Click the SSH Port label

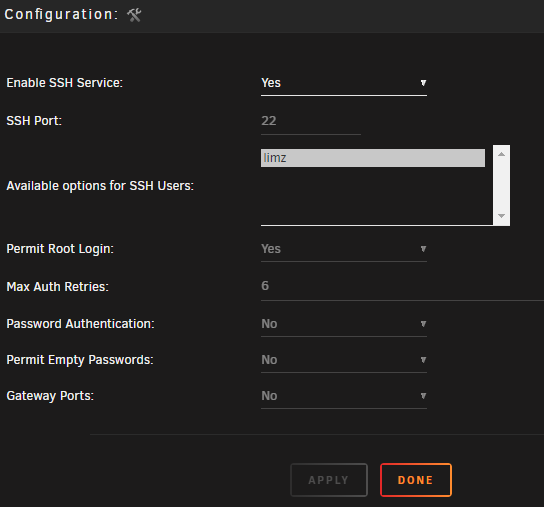point(34,121)
